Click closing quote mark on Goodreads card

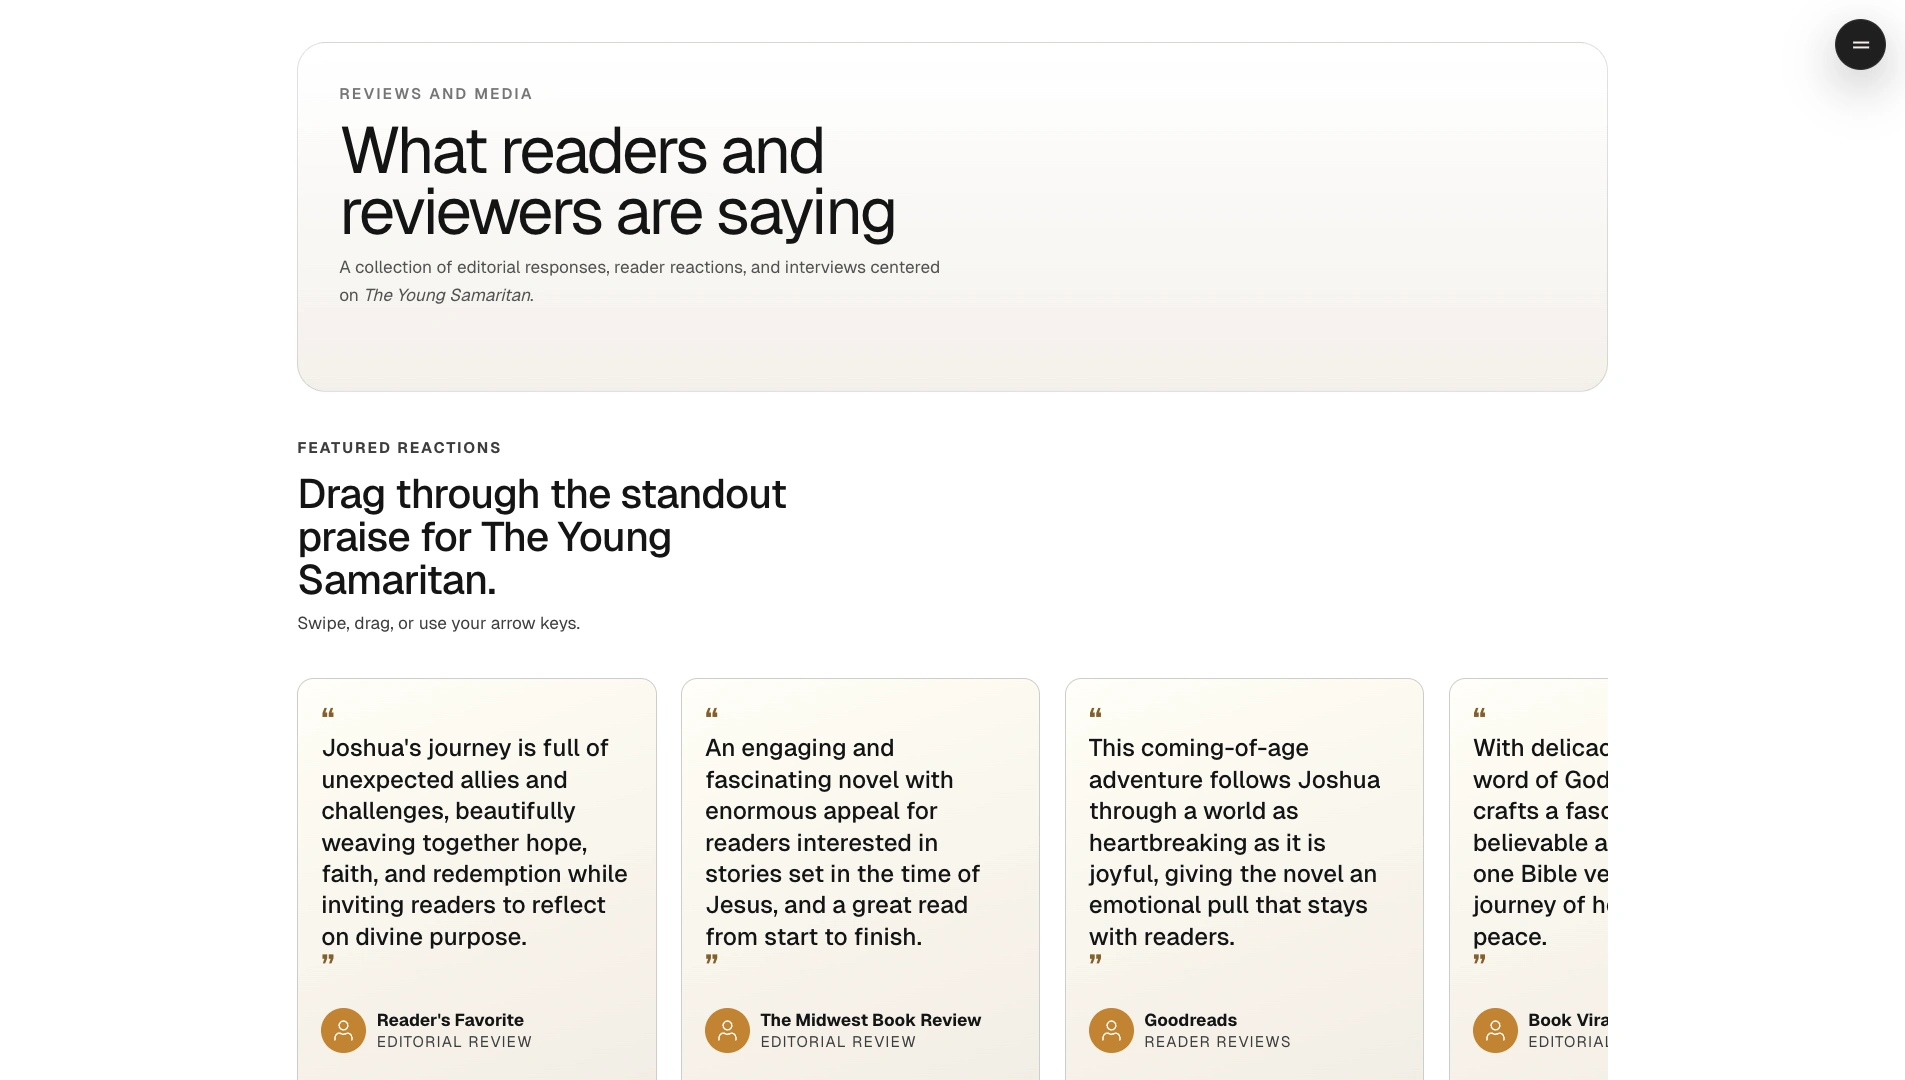pos(1095,960)
